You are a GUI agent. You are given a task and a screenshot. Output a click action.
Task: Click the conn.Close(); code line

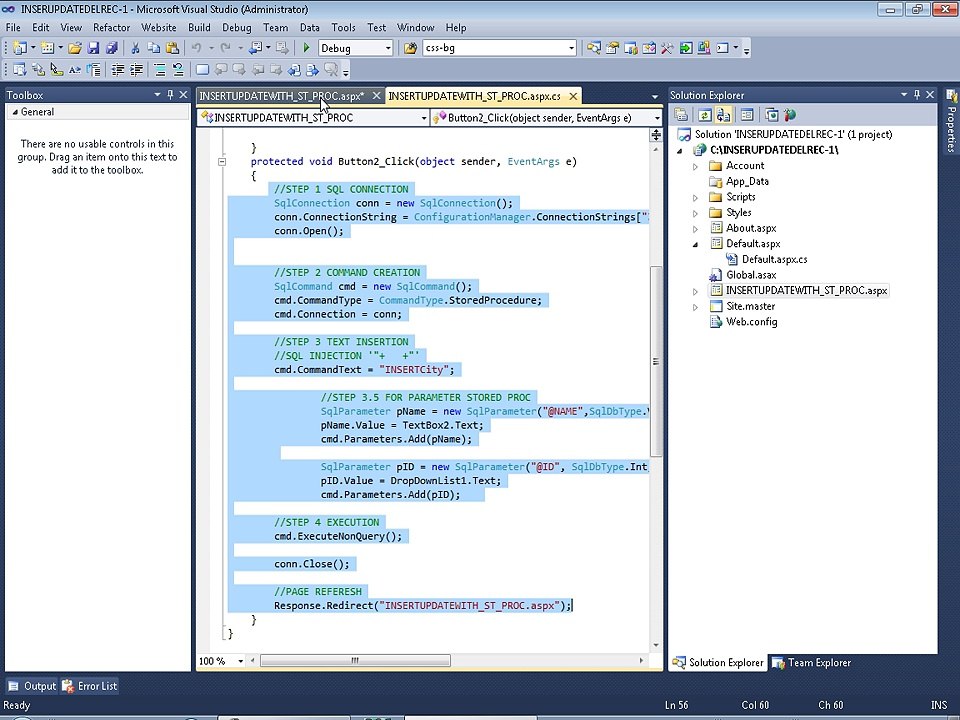coord(312,564)
